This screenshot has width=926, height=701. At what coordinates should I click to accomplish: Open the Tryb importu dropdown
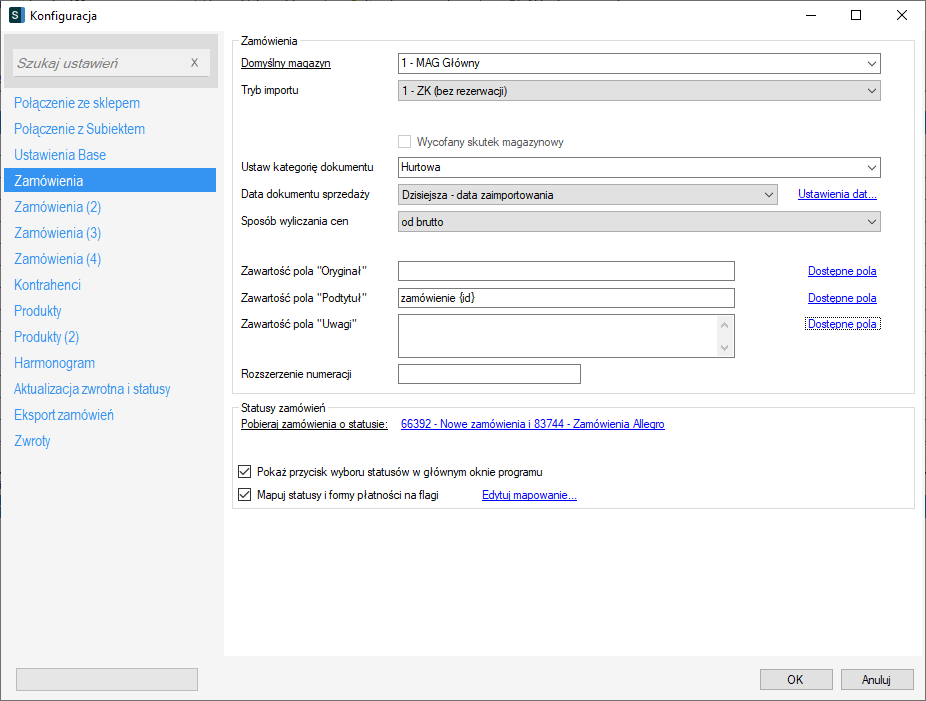871,91
